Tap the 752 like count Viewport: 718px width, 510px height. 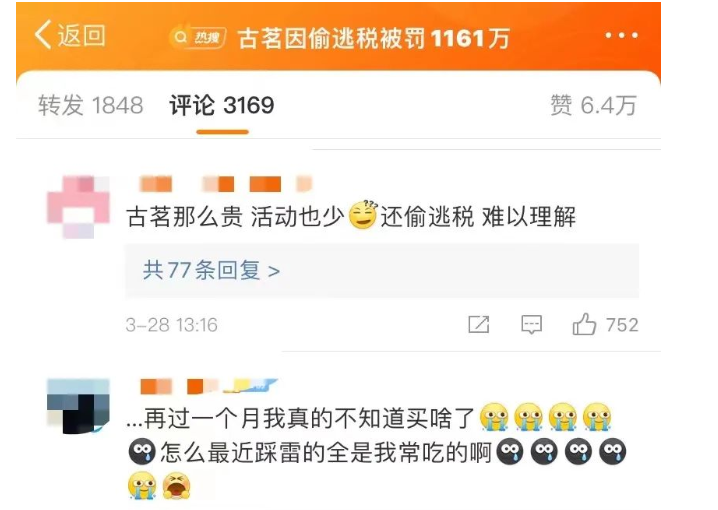[x=622, y=325]
